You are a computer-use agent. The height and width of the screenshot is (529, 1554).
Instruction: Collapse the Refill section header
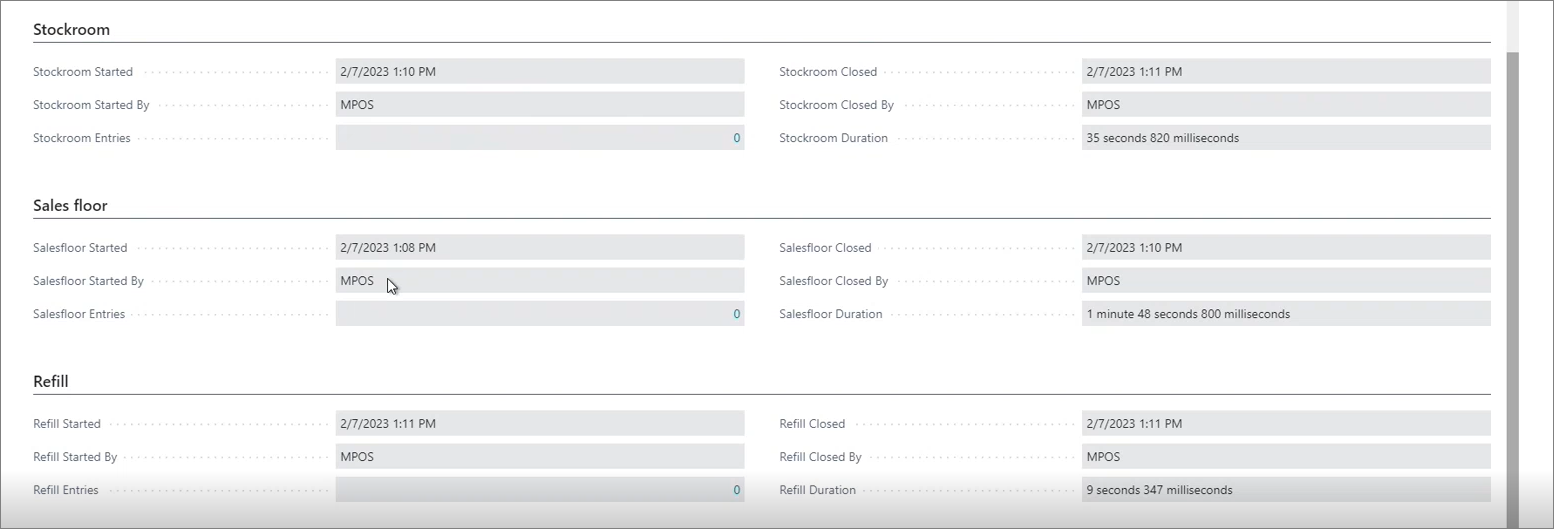(x=50, y=382)
